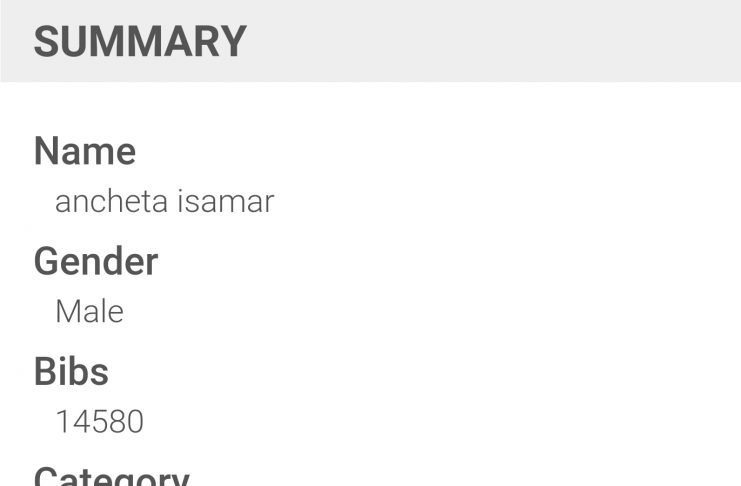This screenshot has height=486, width=741.
Task: Click the letter G in Gender label
Action: [48, 261]
